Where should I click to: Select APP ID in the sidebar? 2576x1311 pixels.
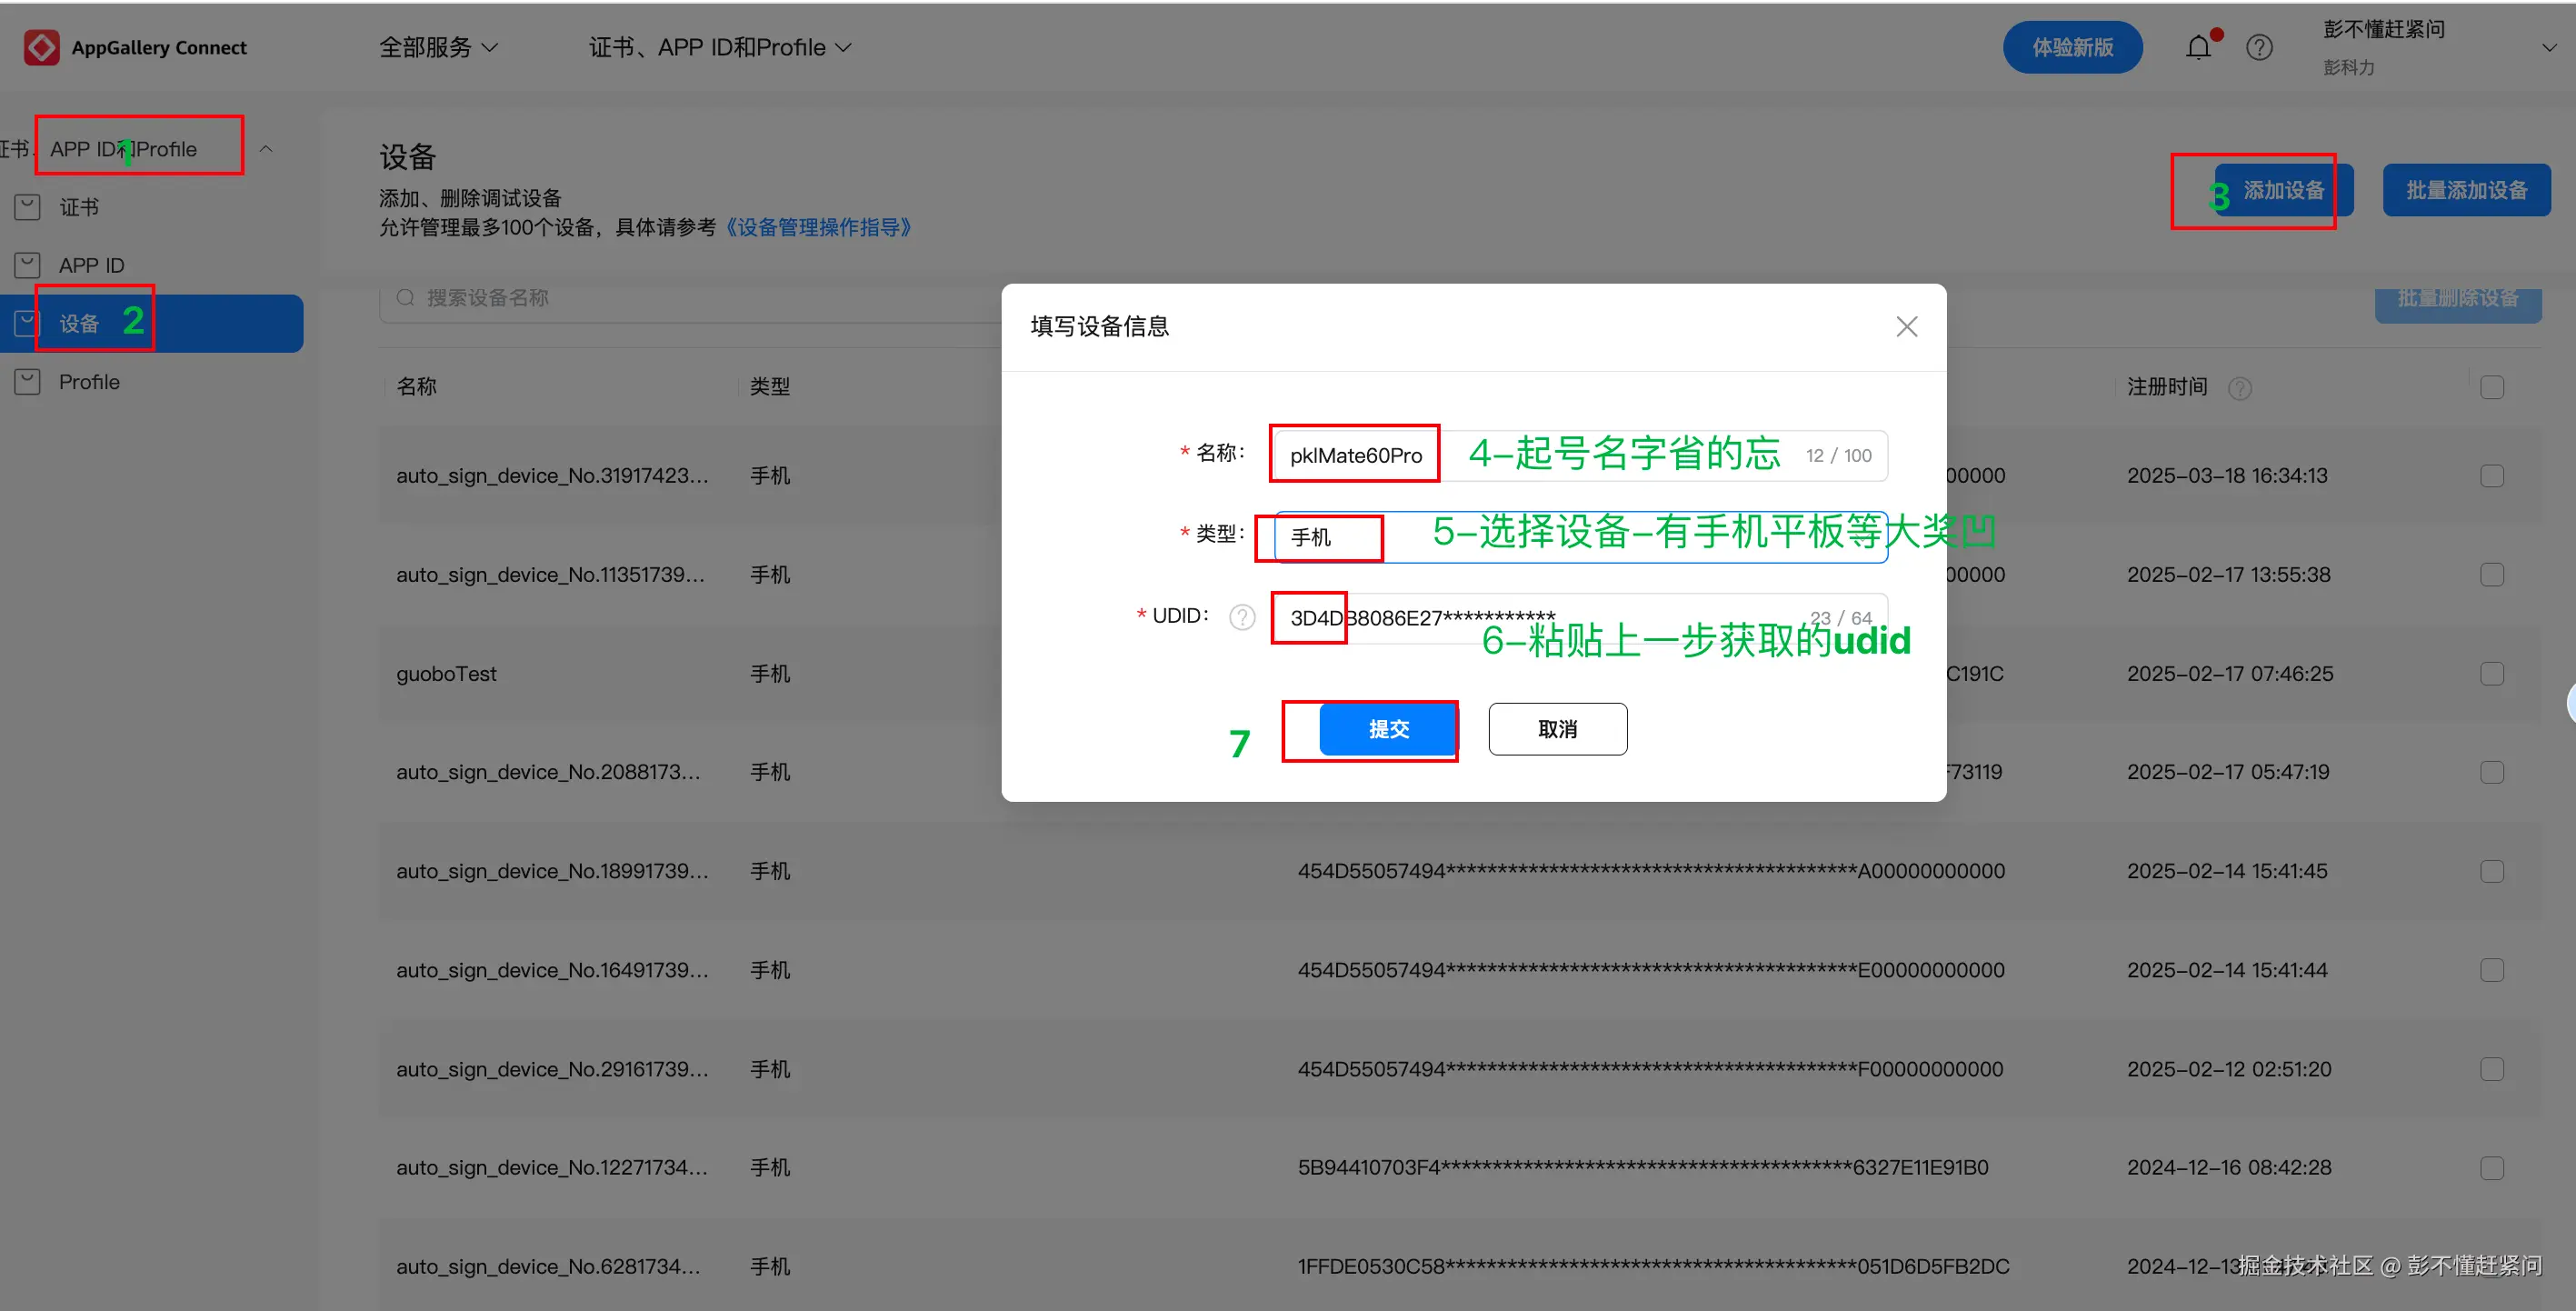coord(91,265)
